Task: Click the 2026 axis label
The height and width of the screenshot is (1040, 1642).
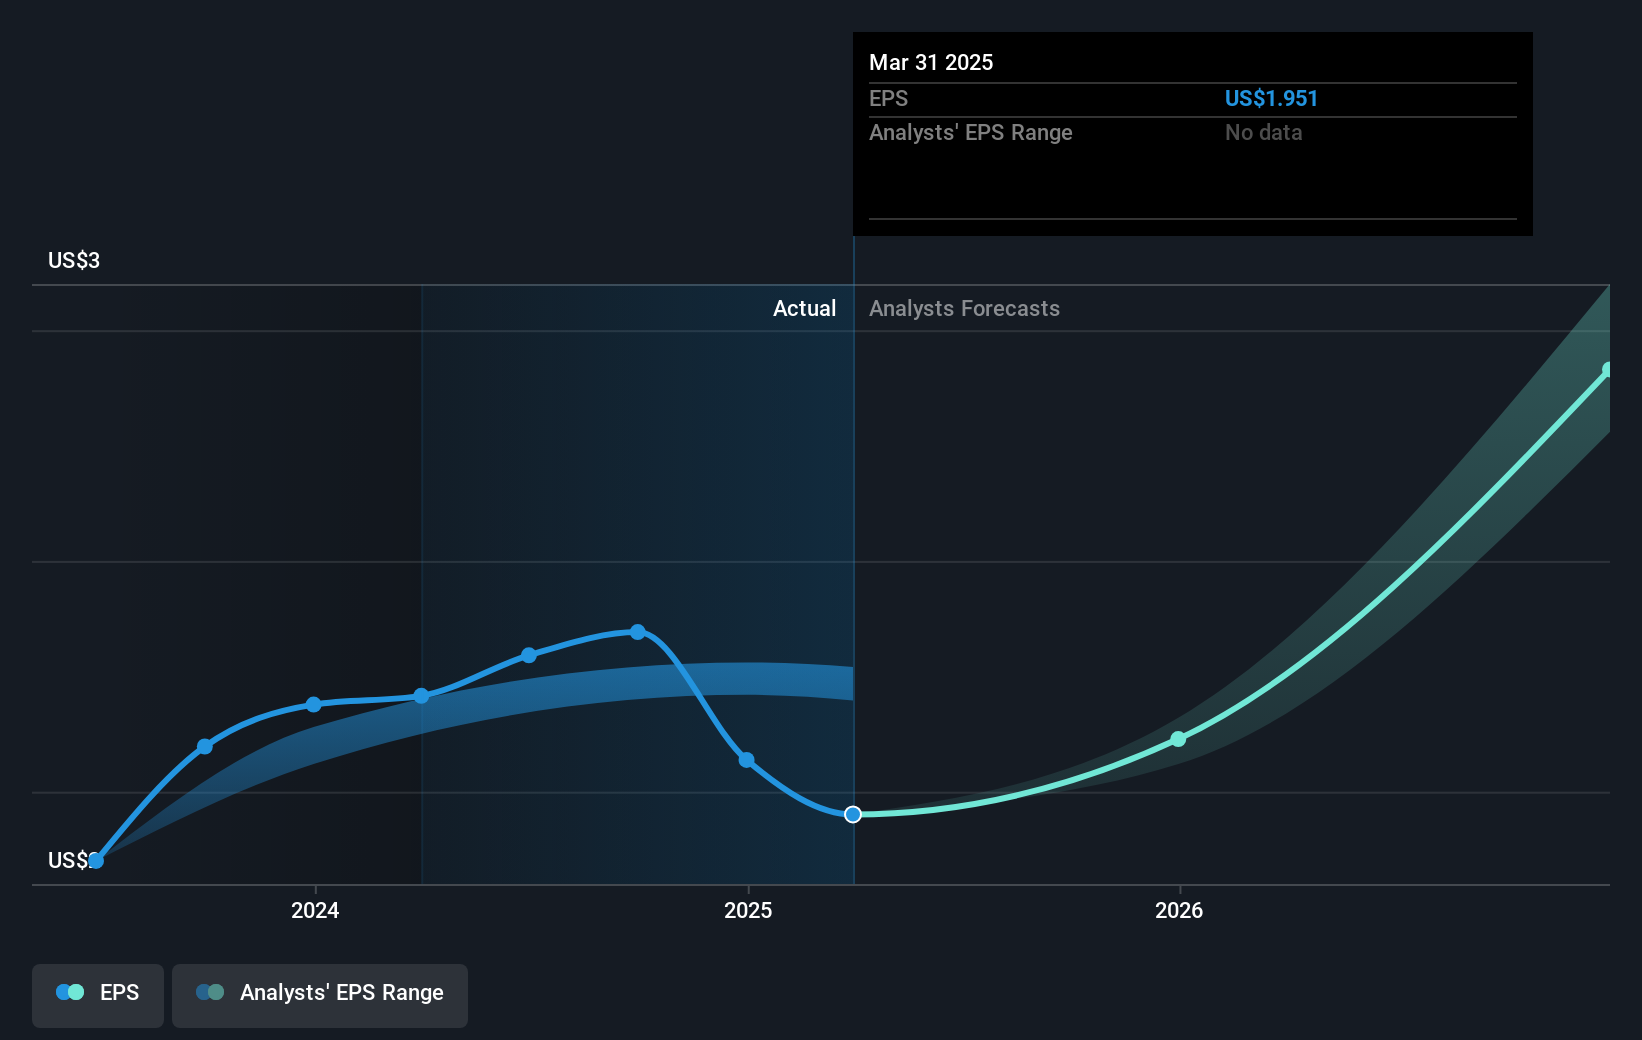Action: (x=1179, y=910)
